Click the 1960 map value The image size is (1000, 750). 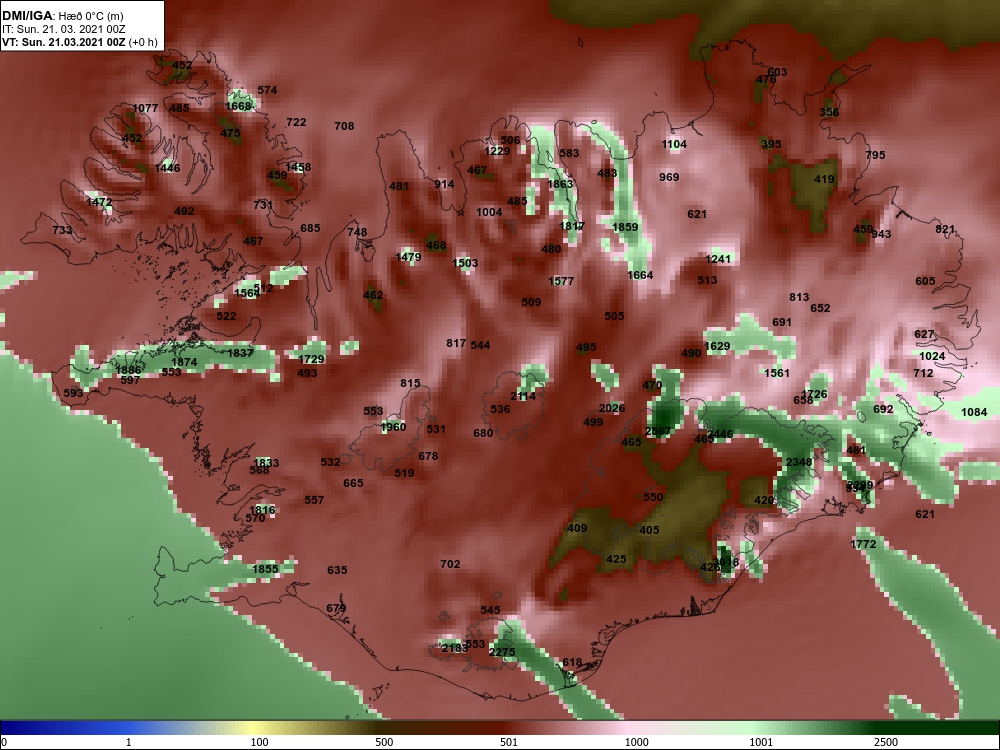[x=393, y=427]
